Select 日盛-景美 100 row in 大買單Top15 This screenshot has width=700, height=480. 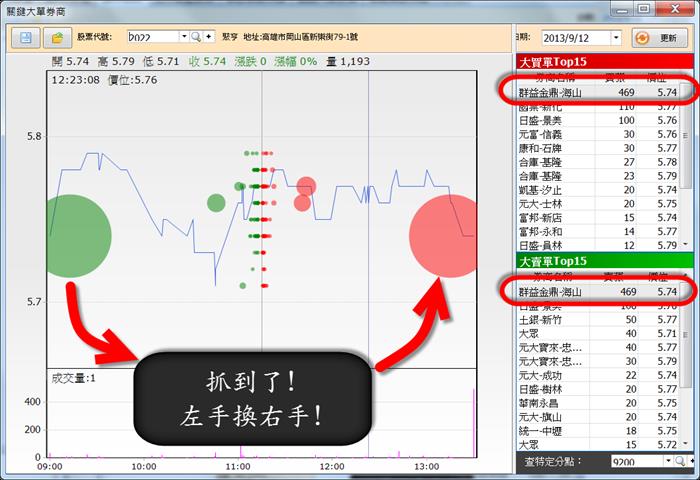[598, 120]
